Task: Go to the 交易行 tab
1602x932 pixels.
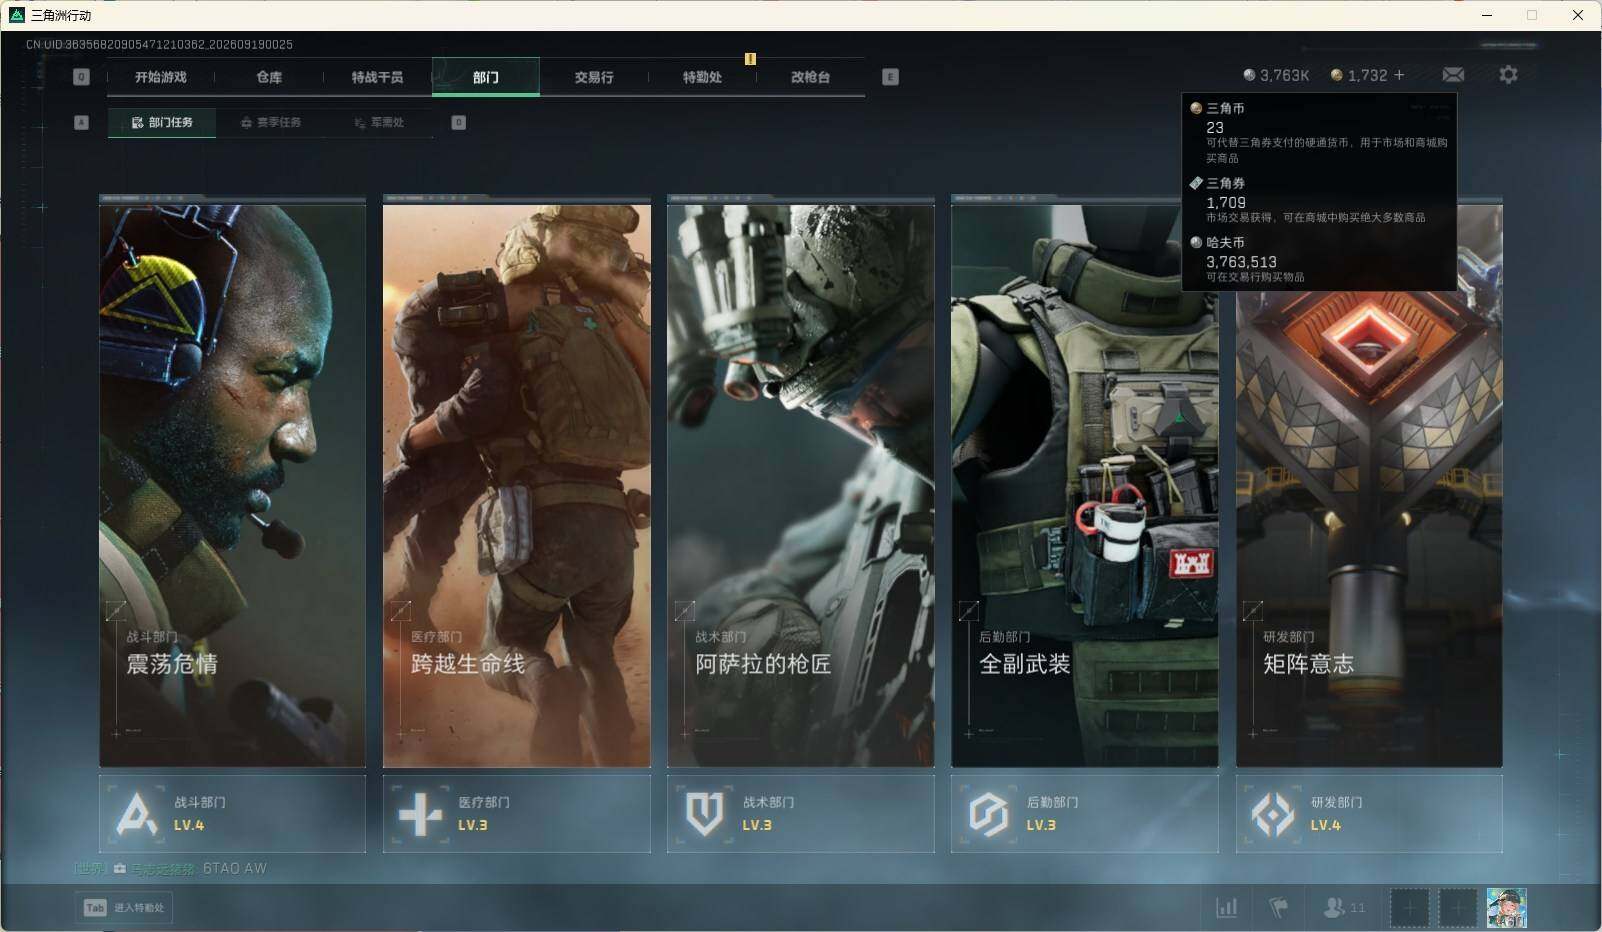Action: pos(594,77)
